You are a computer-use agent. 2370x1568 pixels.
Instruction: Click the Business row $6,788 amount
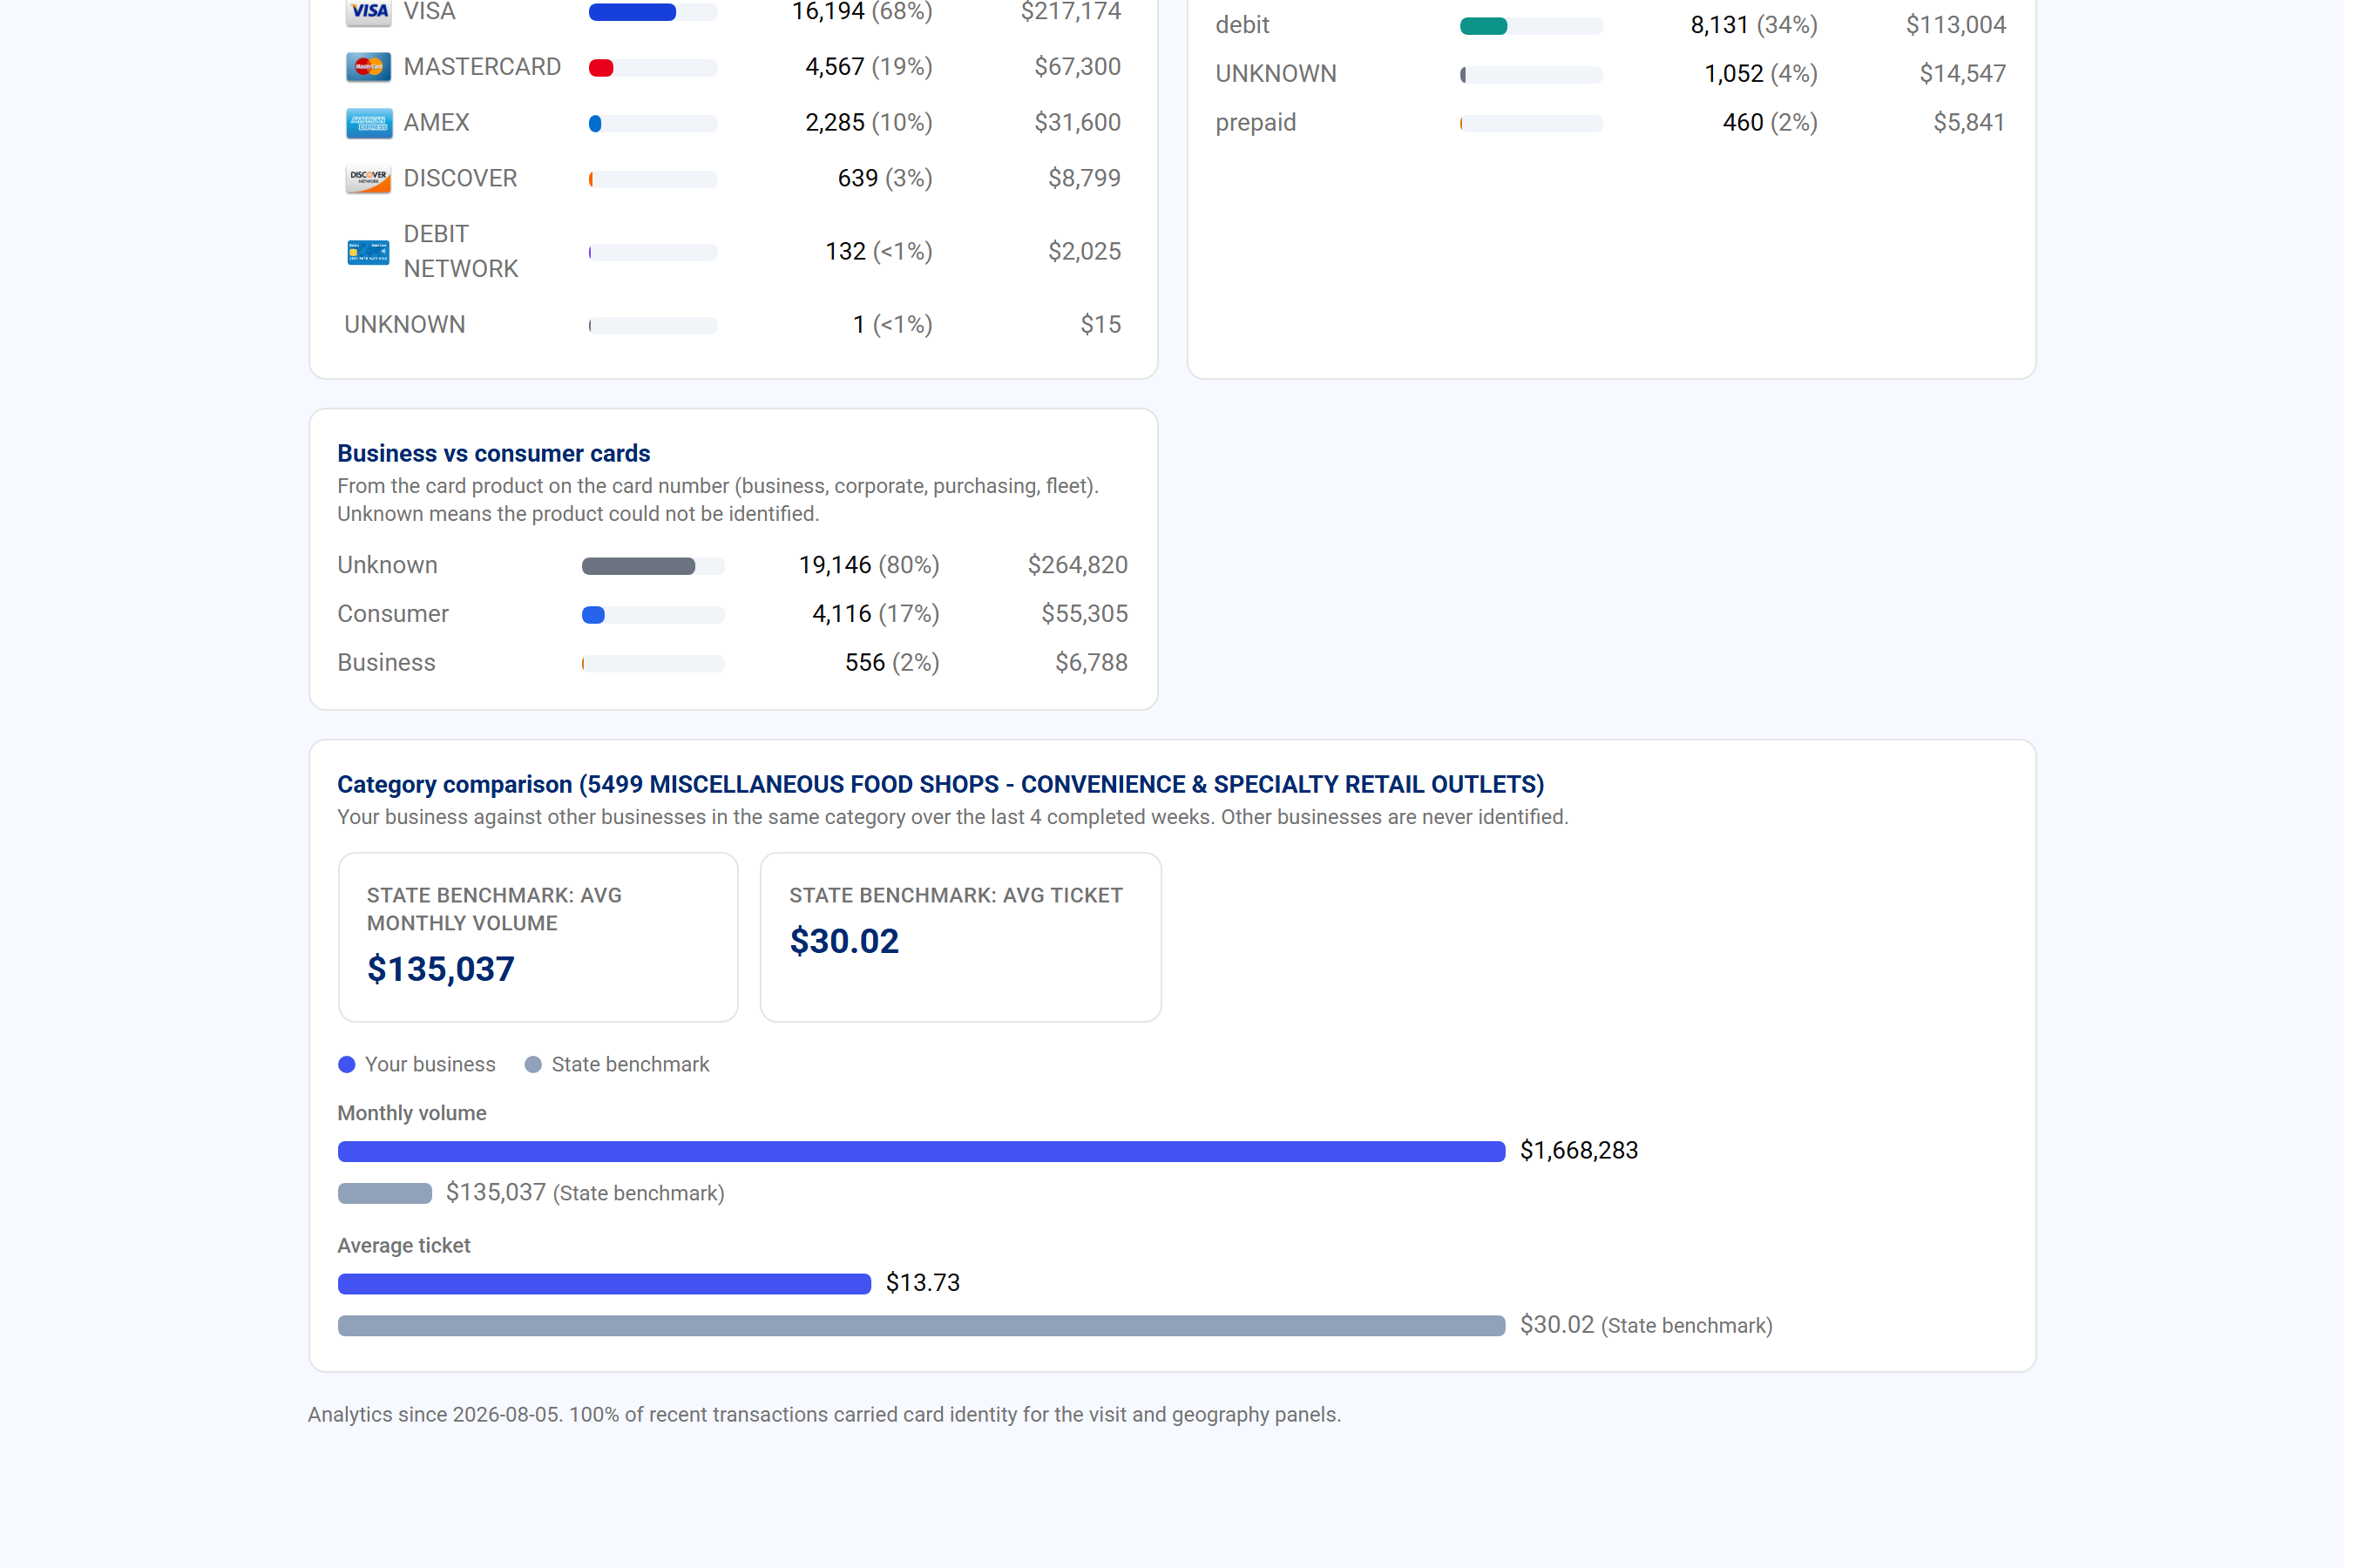(1091, 663)
